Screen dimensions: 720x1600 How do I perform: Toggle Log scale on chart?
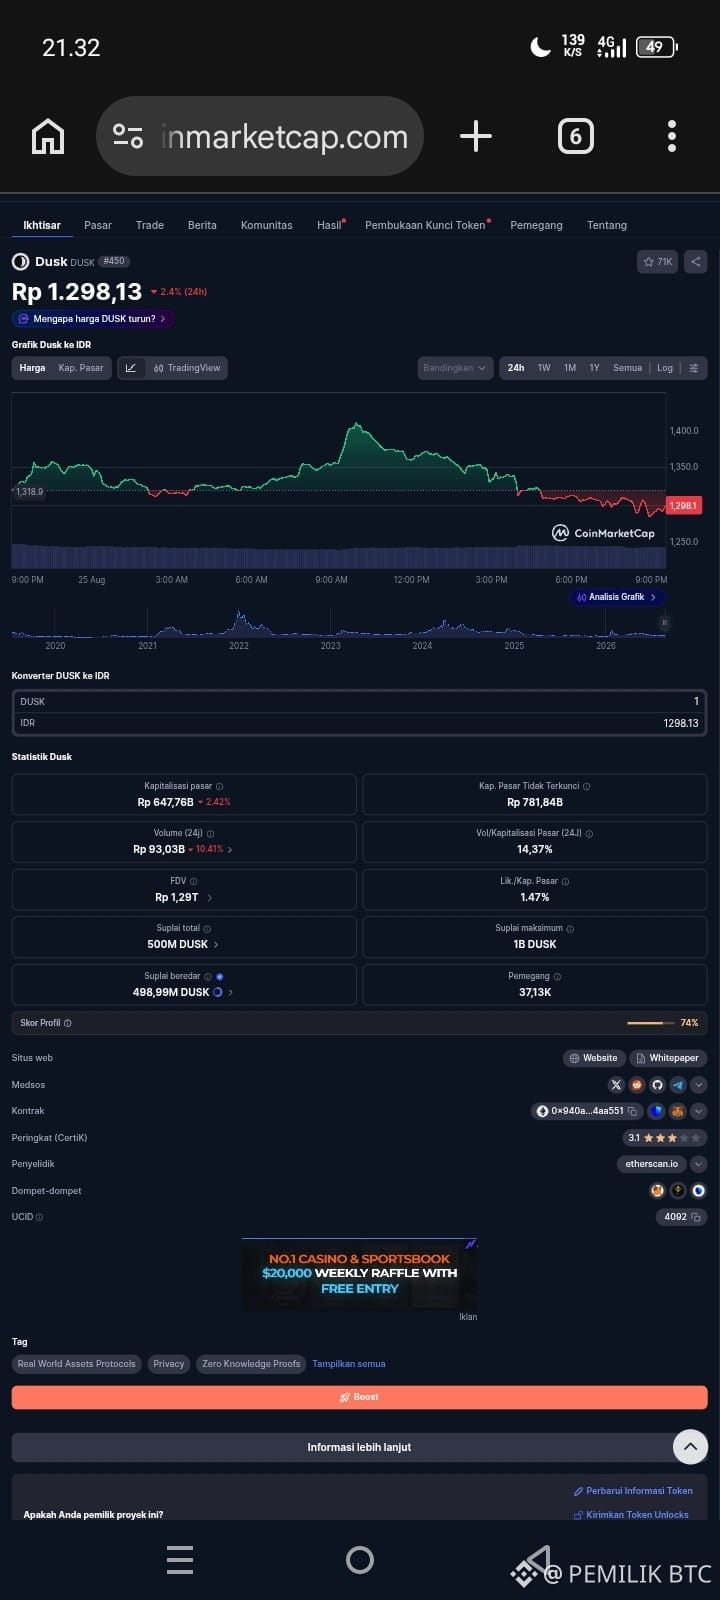(665, 368)
